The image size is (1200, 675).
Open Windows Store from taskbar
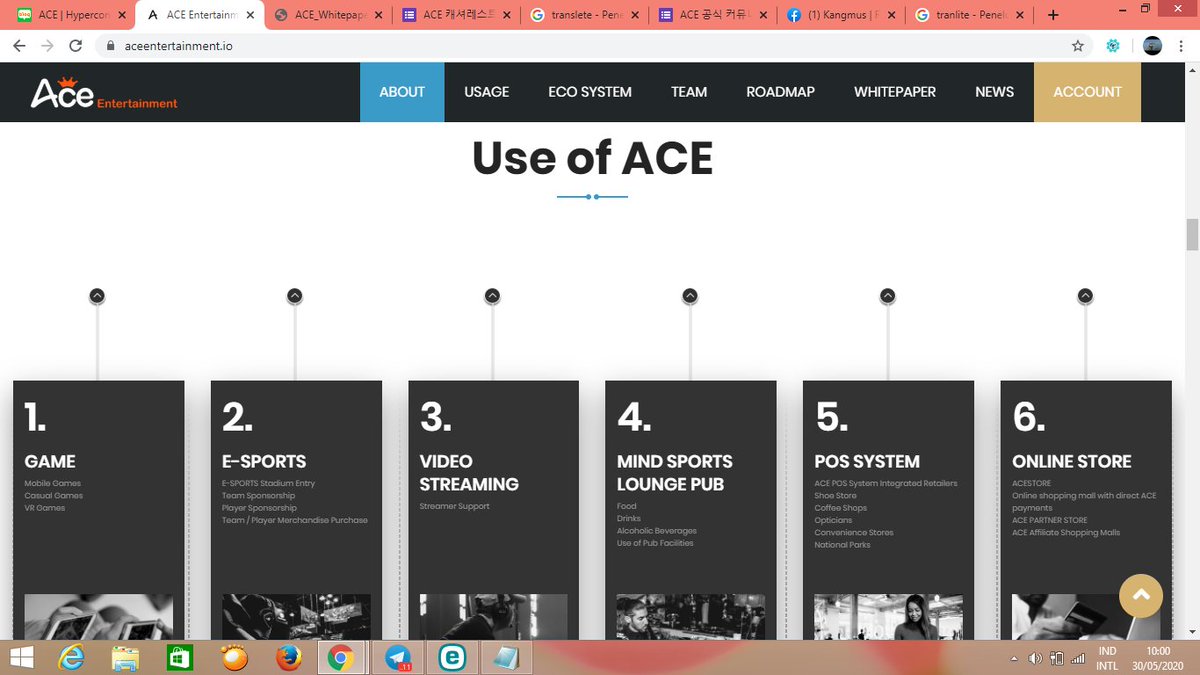pyautogui.click(x=179, y=658)
